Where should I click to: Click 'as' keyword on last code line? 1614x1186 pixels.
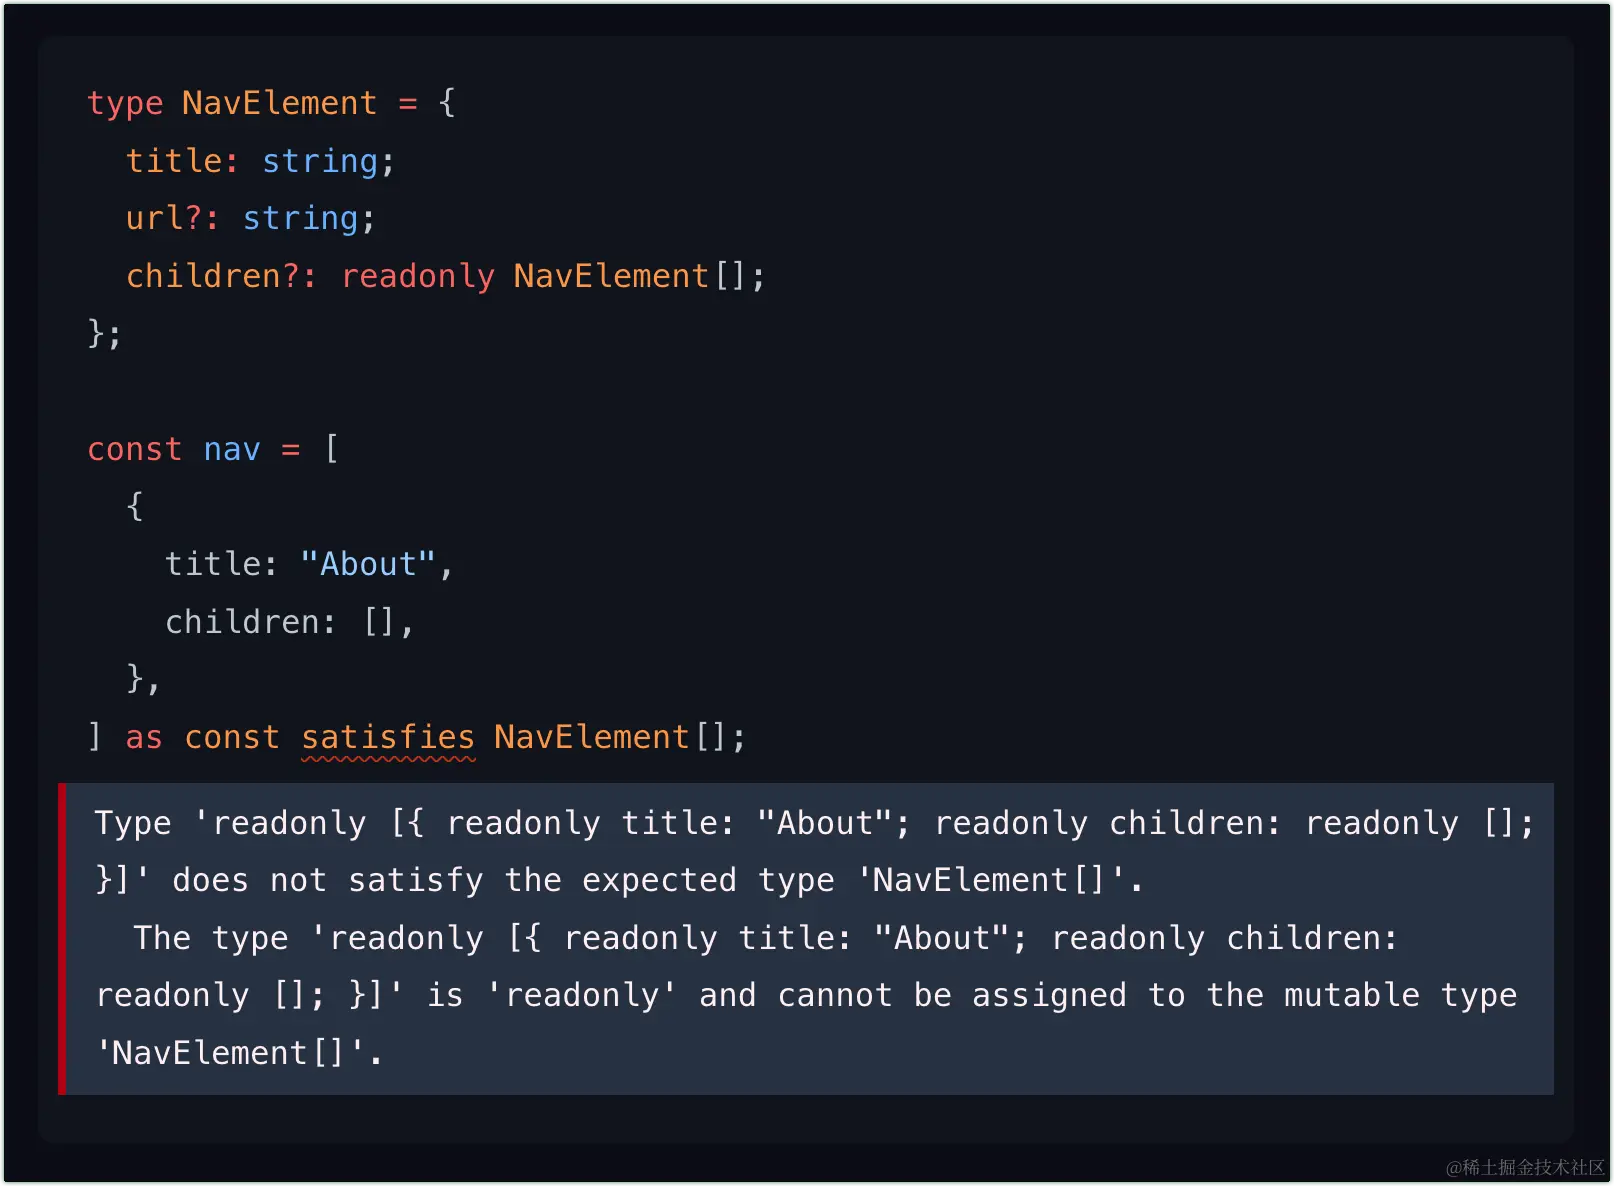point(144,738)
